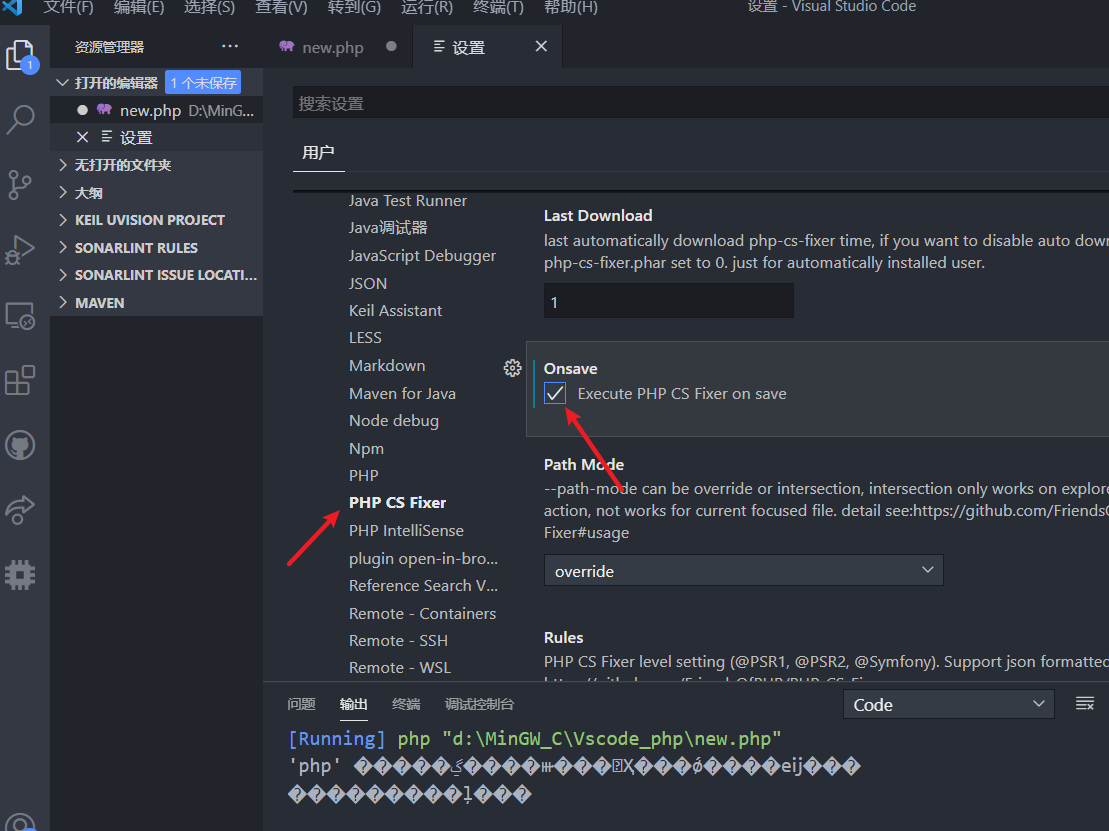
Task: Switch to the 终端 panel tab
Action: point(406,704)
